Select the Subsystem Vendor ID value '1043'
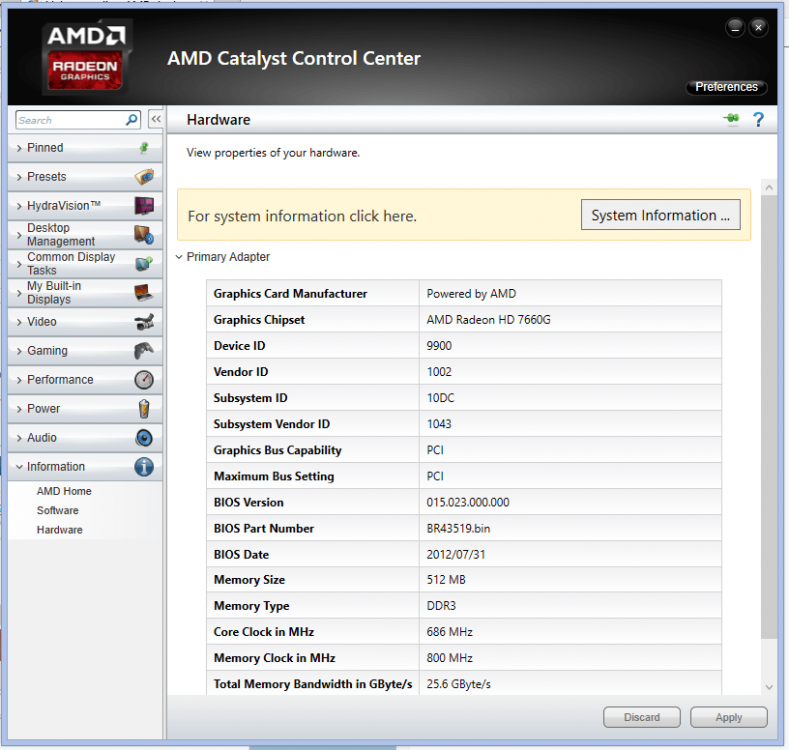This screenshot has width=789, height=750. [439, 424]
